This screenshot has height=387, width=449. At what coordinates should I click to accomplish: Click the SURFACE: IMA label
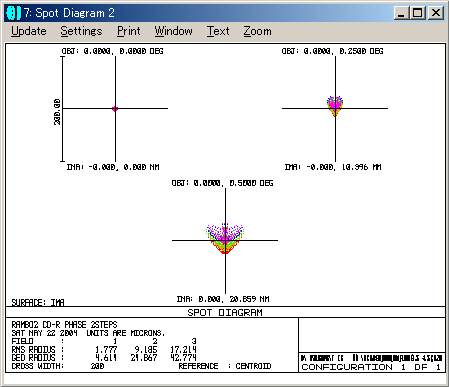pyautogui.click(x=38, y=302)
